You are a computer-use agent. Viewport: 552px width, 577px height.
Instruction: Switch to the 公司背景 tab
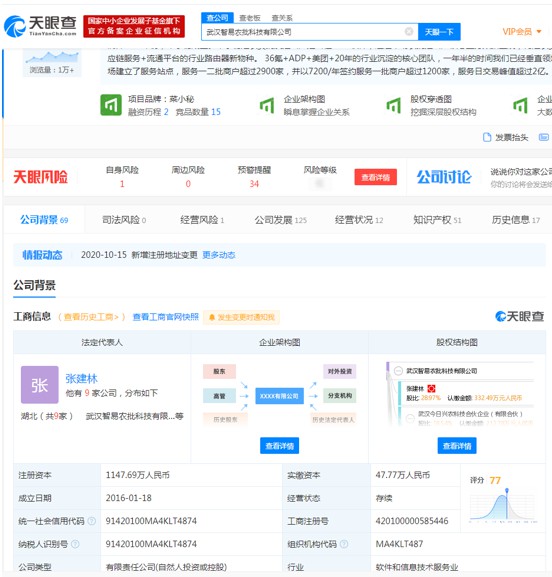point(44,220)
